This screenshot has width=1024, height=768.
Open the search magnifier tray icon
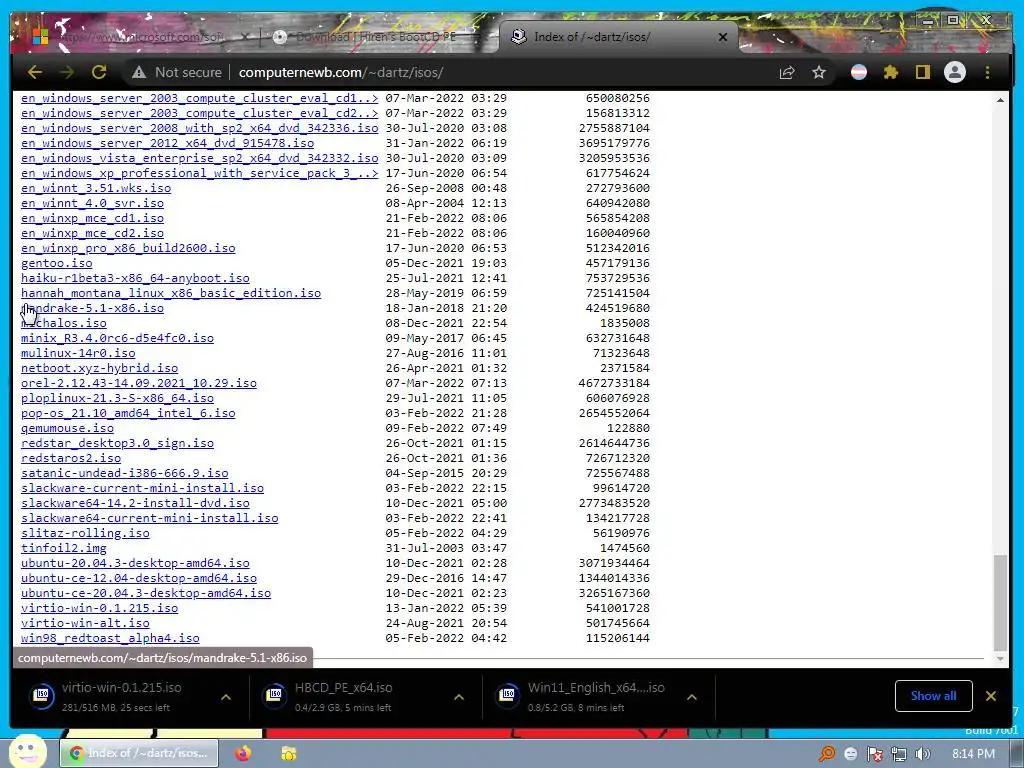point(827,754)
